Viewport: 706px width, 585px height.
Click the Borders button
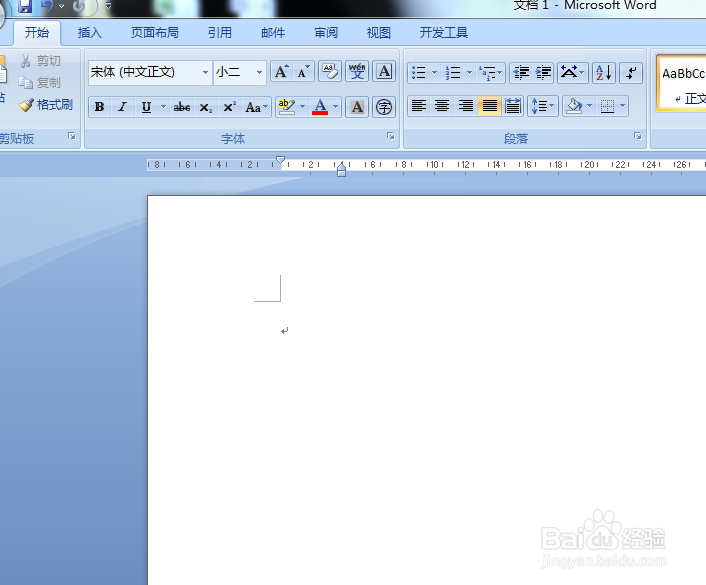(607, 106)
